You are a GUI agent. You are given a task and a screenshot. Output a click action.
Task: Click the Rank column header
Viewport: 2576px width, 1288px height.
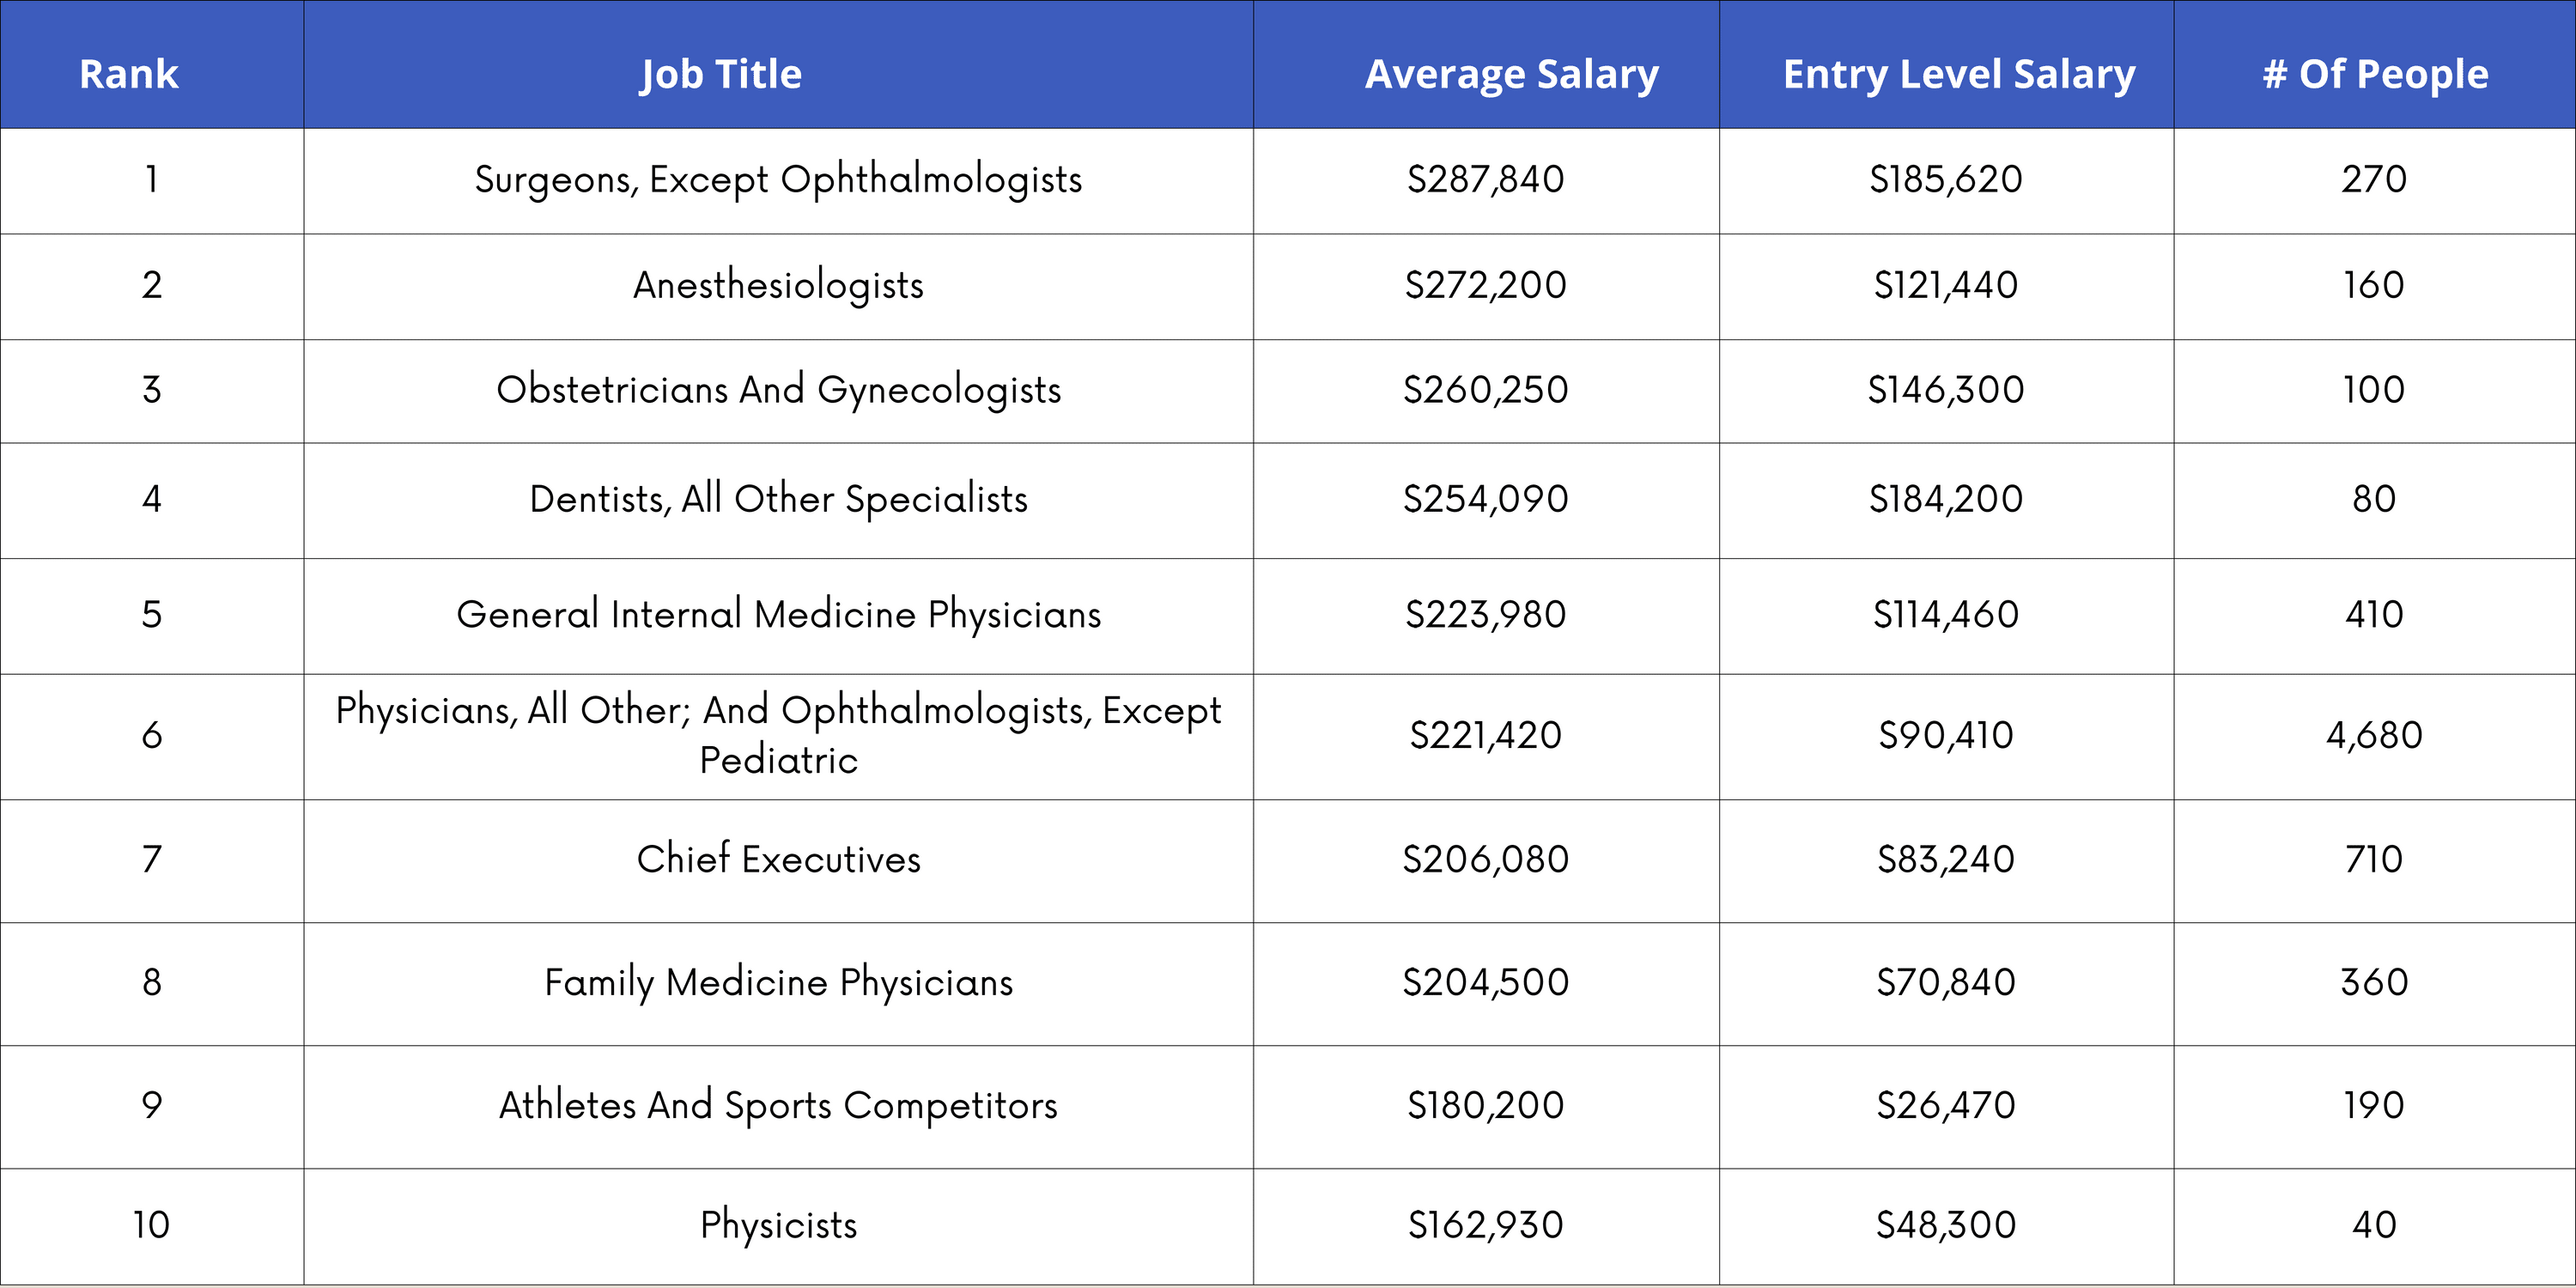(x=129, y=74)
